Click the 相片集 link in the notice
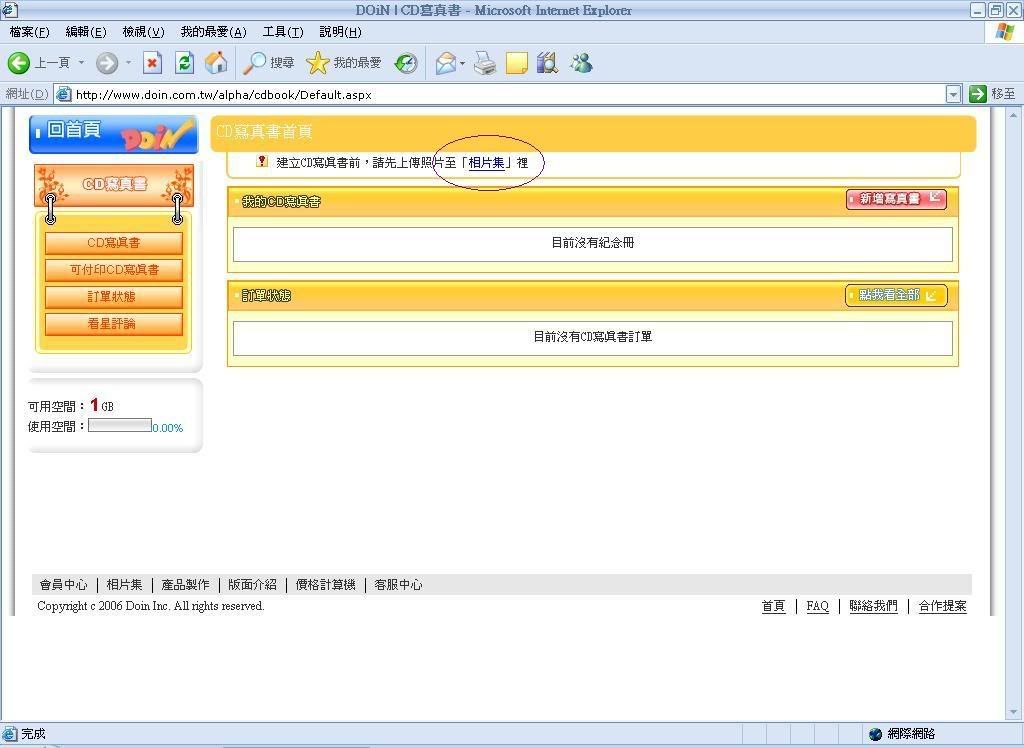1024x748 pixels. (486, 162)
